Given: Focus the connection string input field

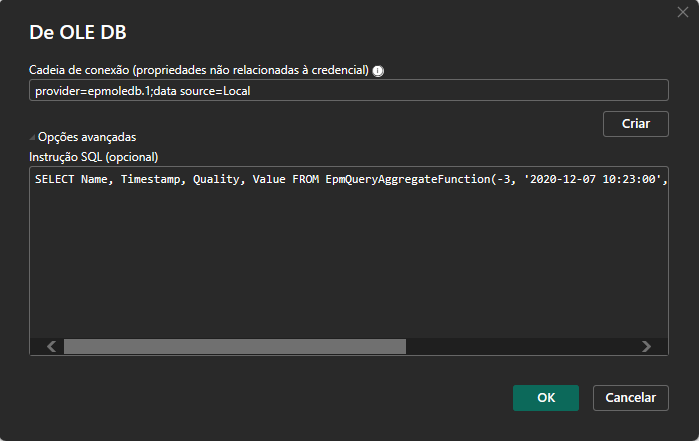Looking at the screenshot, I should click(349, 91).
